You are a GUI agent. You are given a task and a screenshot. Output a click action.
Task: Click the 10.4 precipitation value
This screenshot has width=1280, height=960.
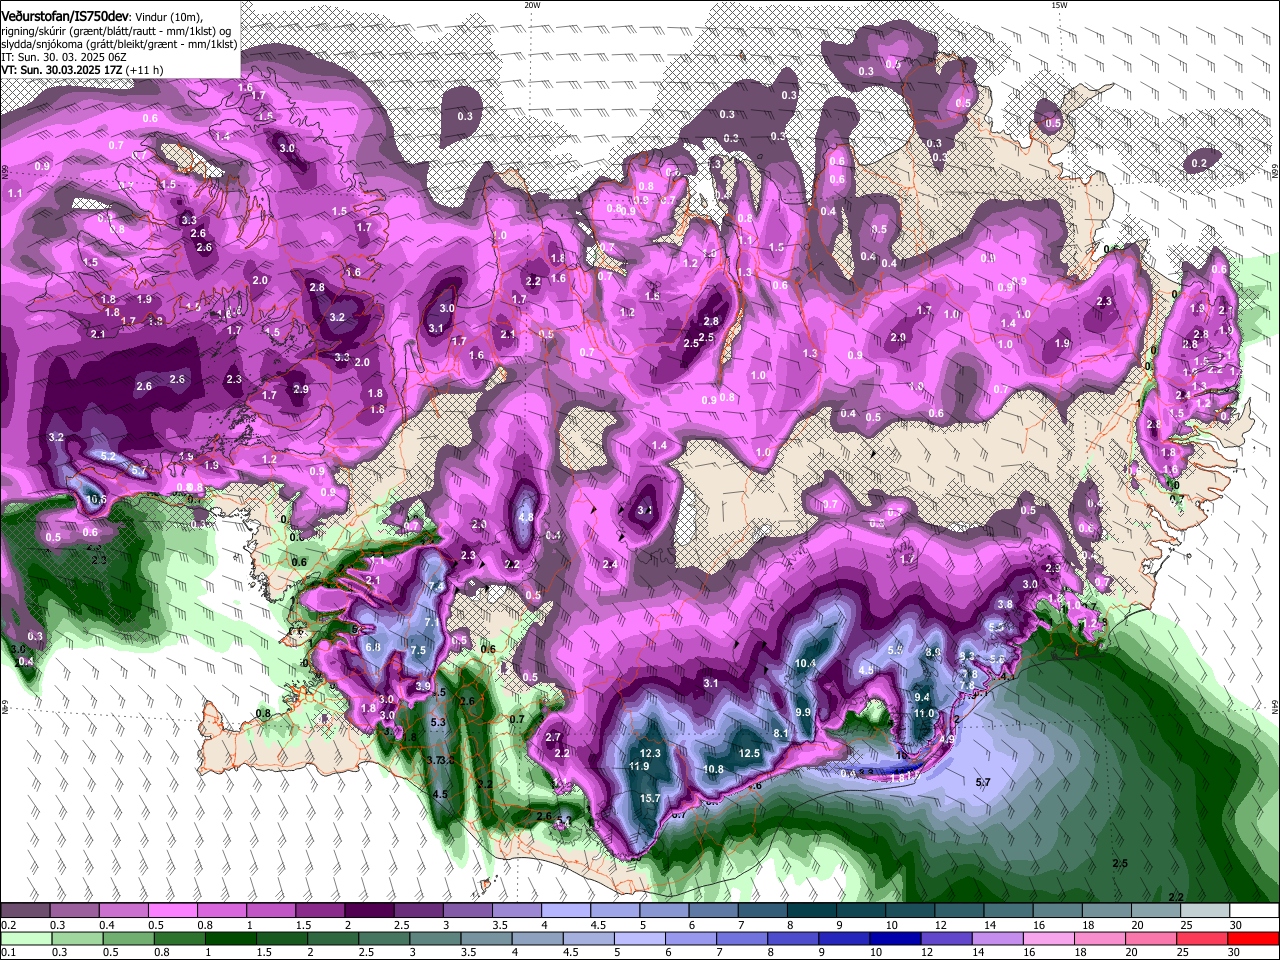805,663
